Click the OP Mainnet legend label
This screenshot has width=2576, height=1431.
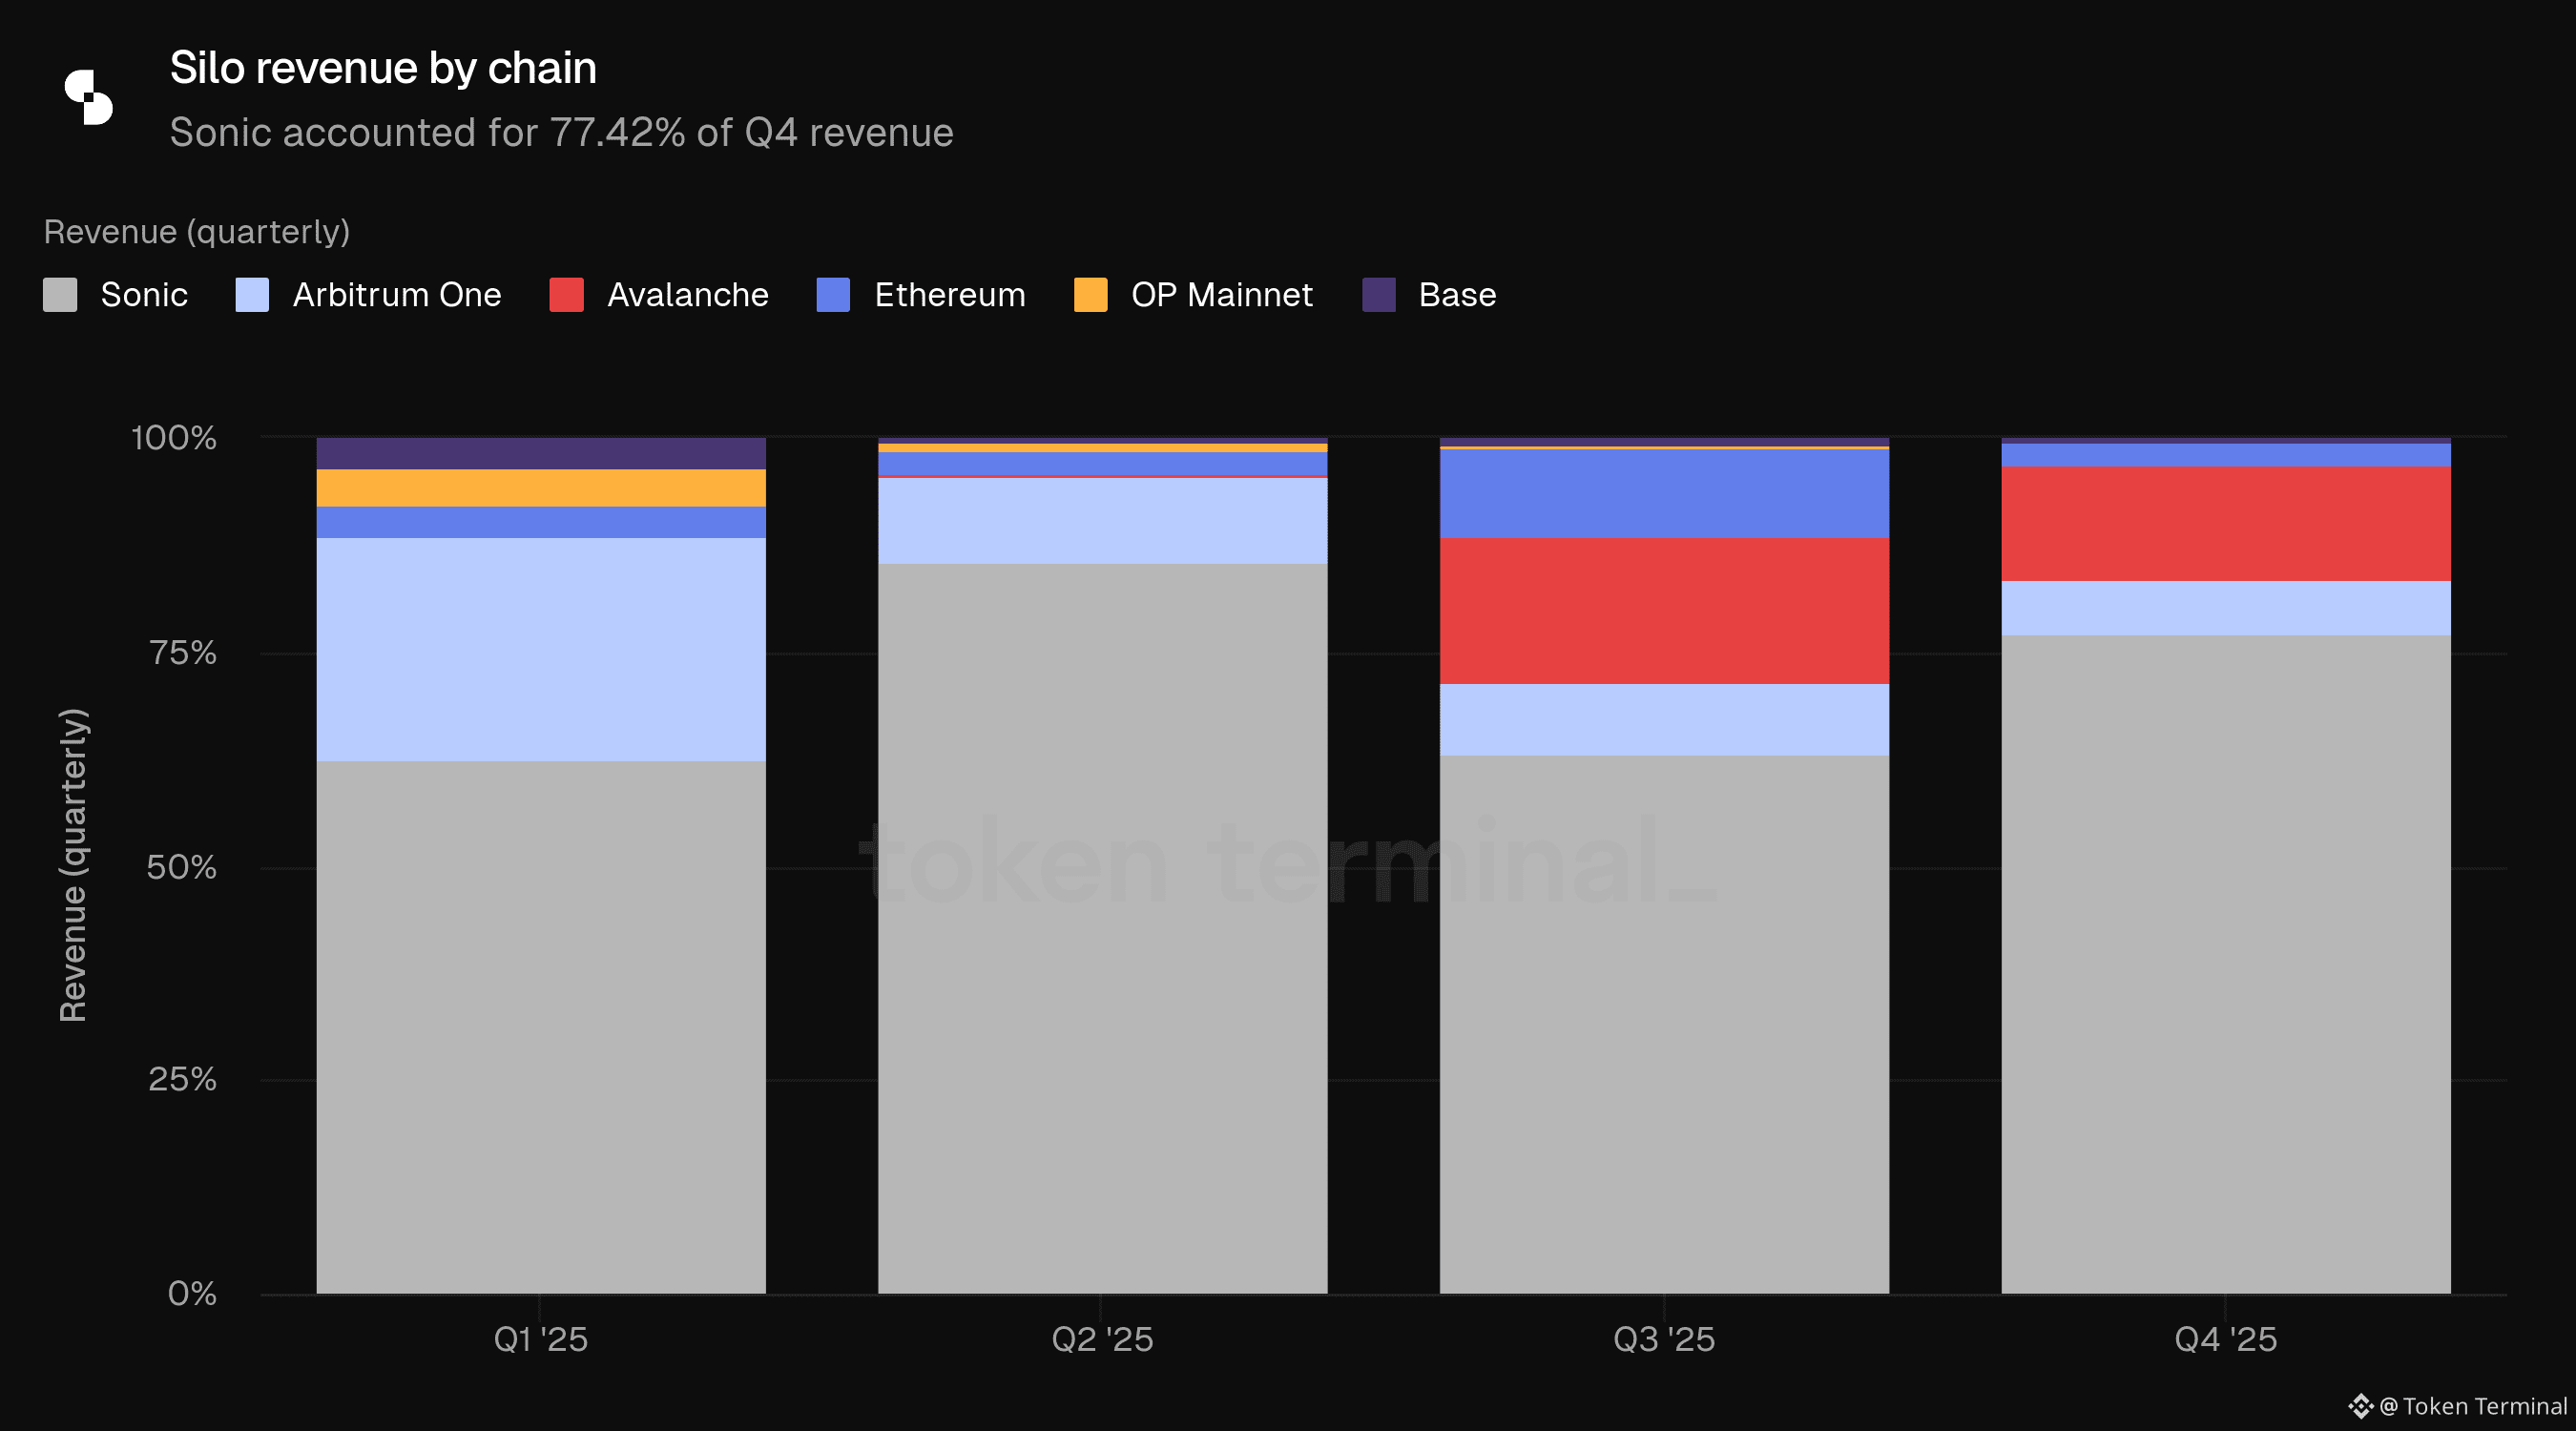click(x=1221, y=295)
